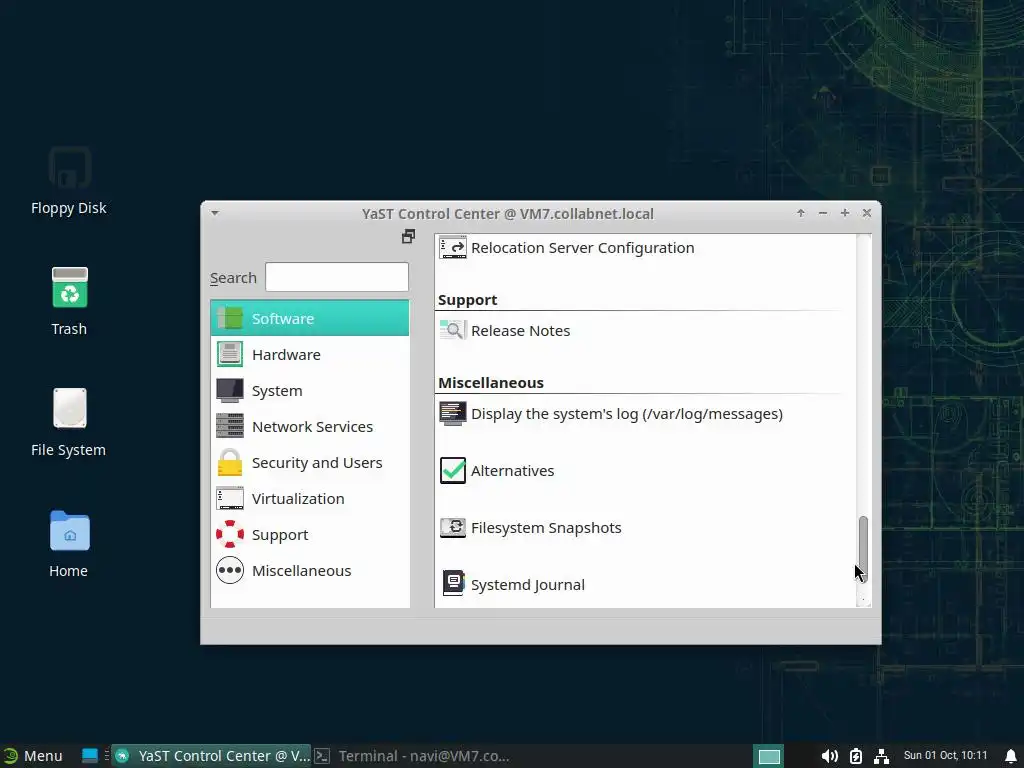The height and width of the screenshot is (768, 1024).
Task: Click the power manager tray icon
Action: [856, 756]
